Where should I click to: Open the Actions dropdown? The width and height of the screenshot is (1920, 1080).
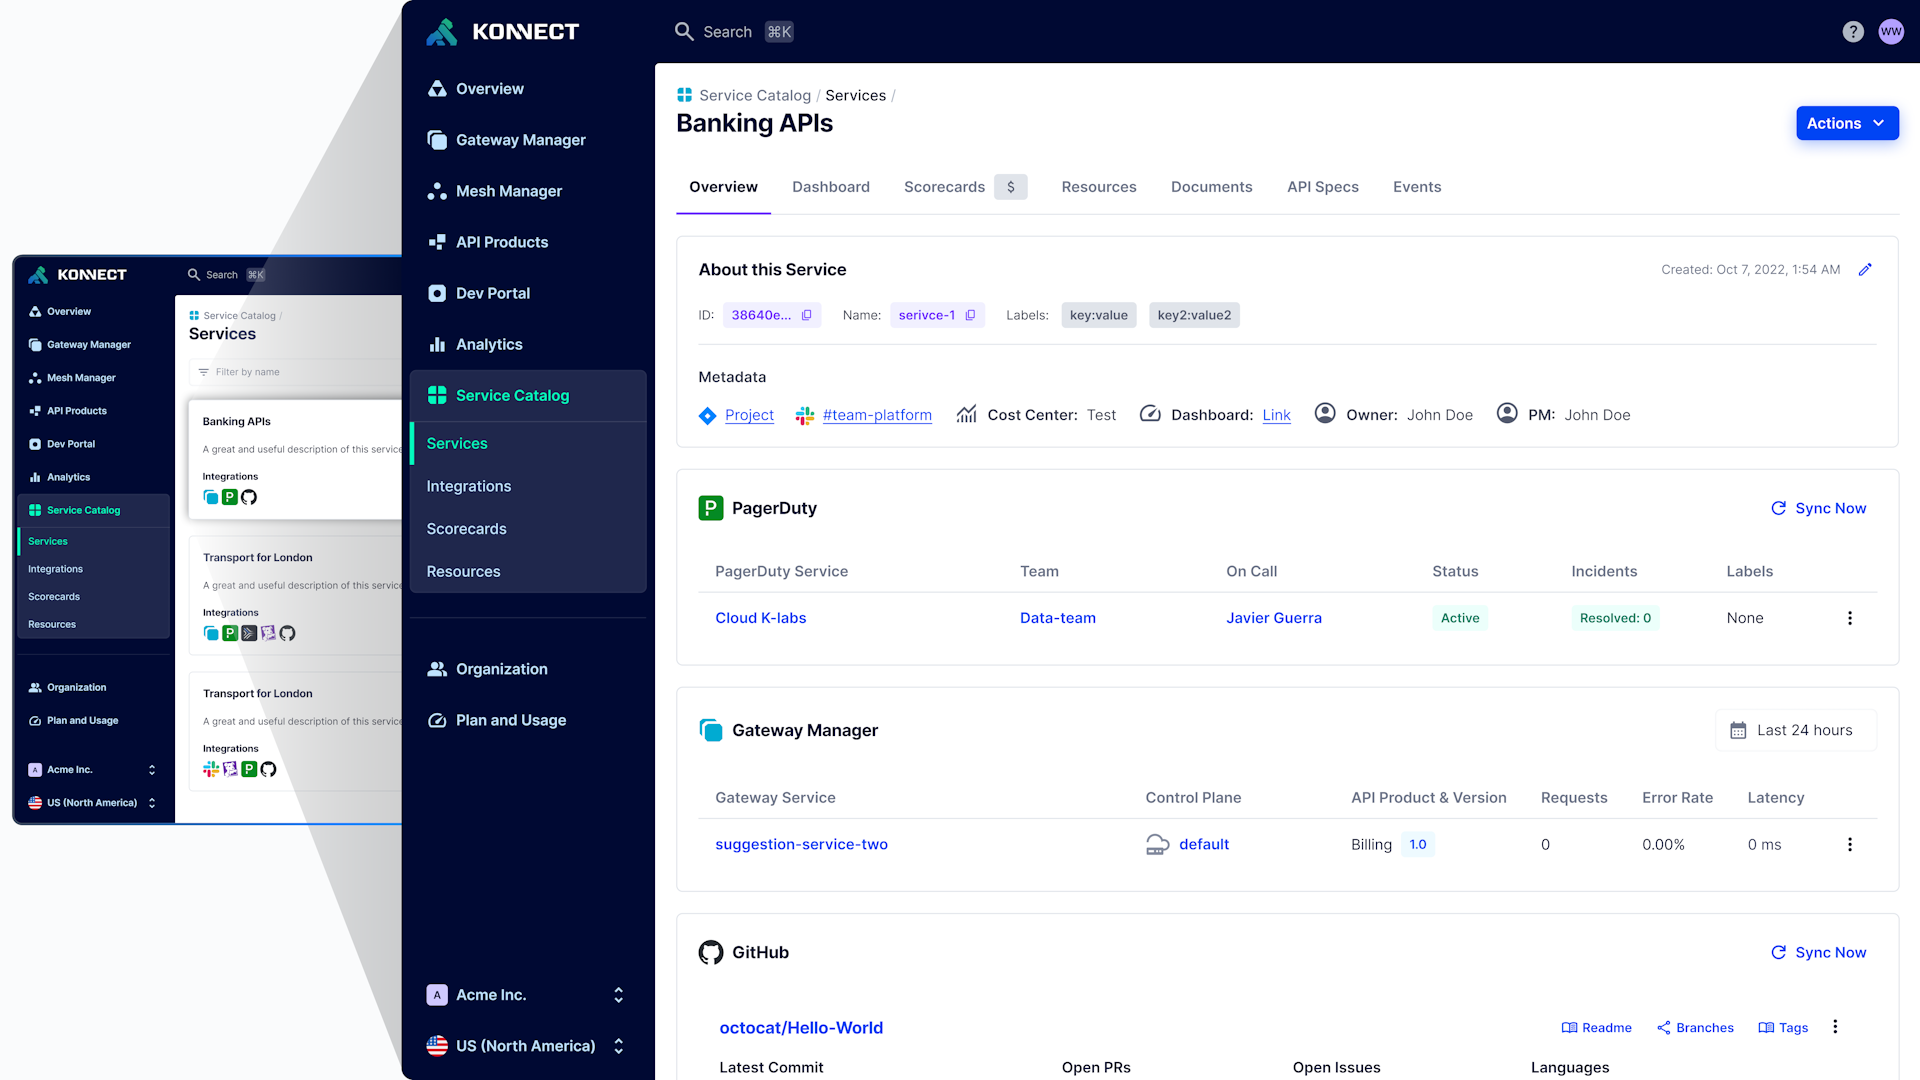pos(1846,123)
